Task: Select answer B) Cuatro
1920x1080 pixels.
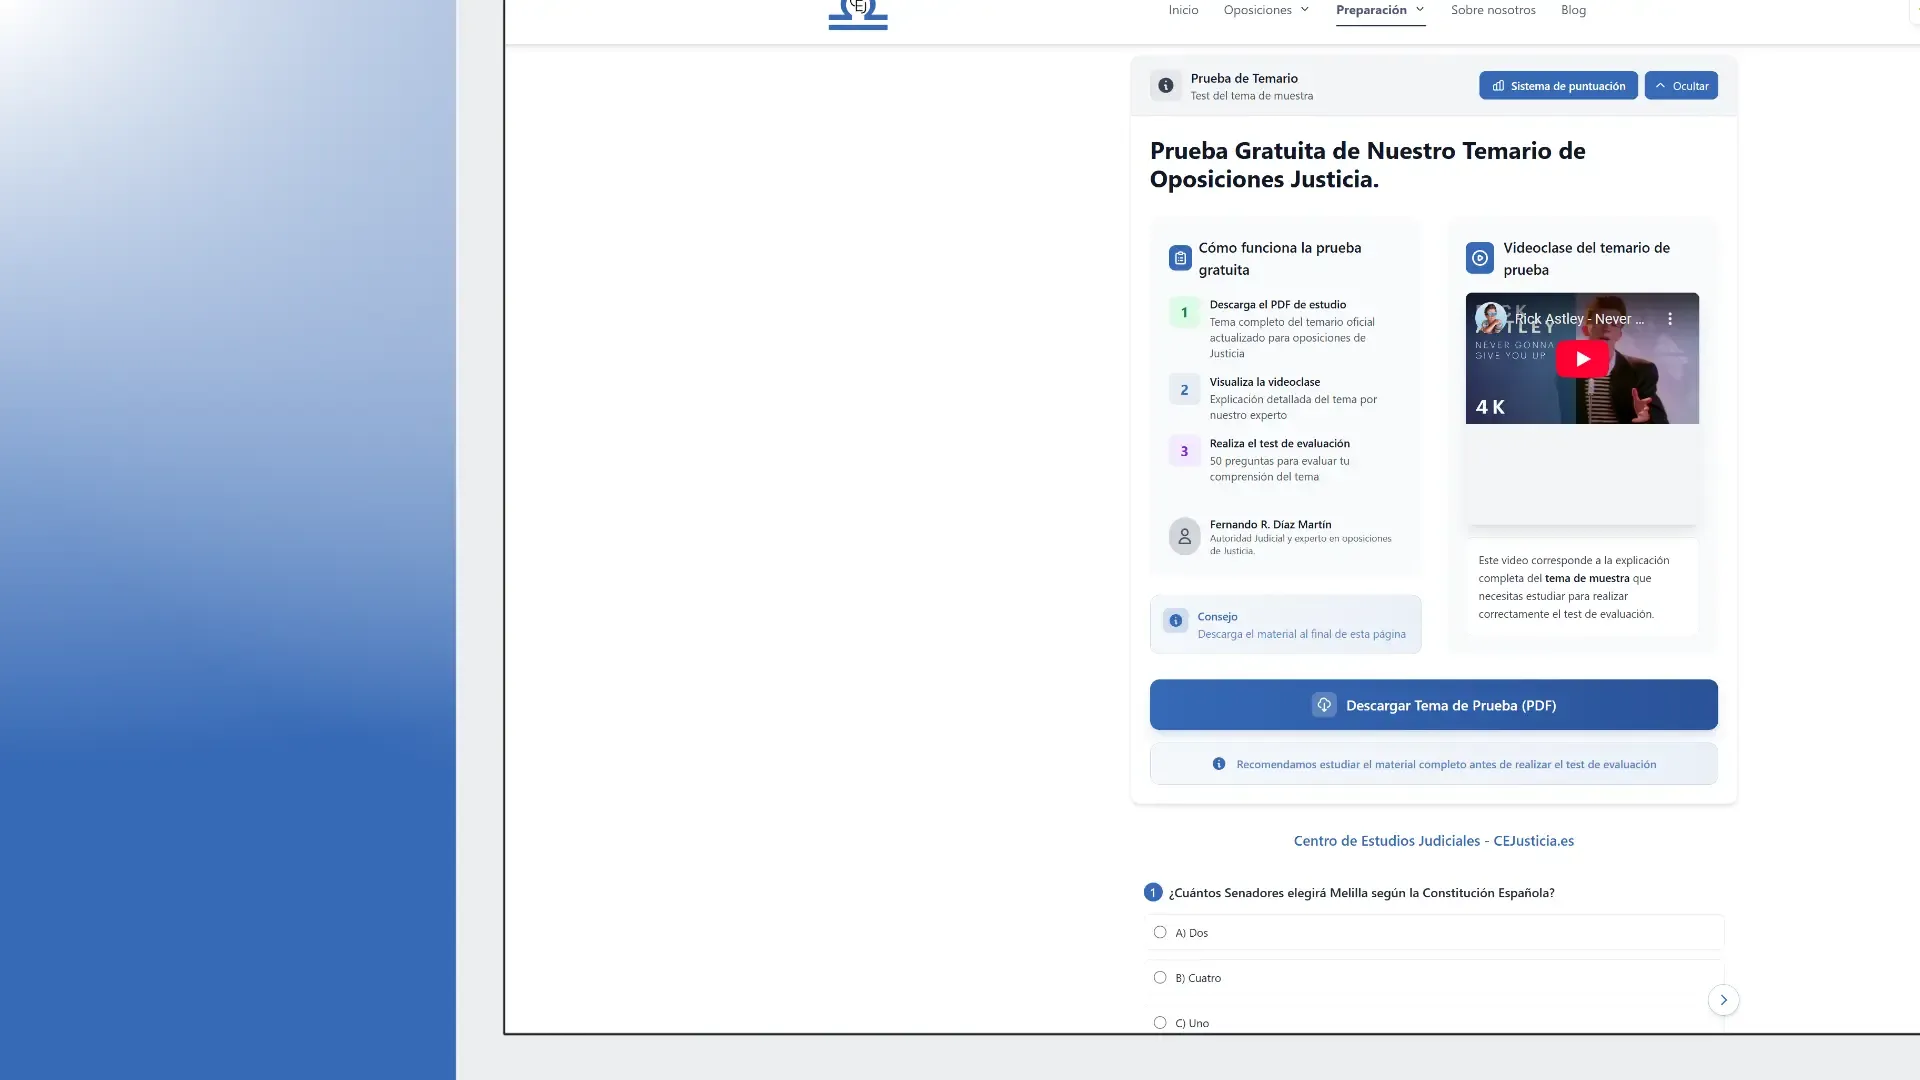Action: pyautogui.click(x=1160, y=977)
